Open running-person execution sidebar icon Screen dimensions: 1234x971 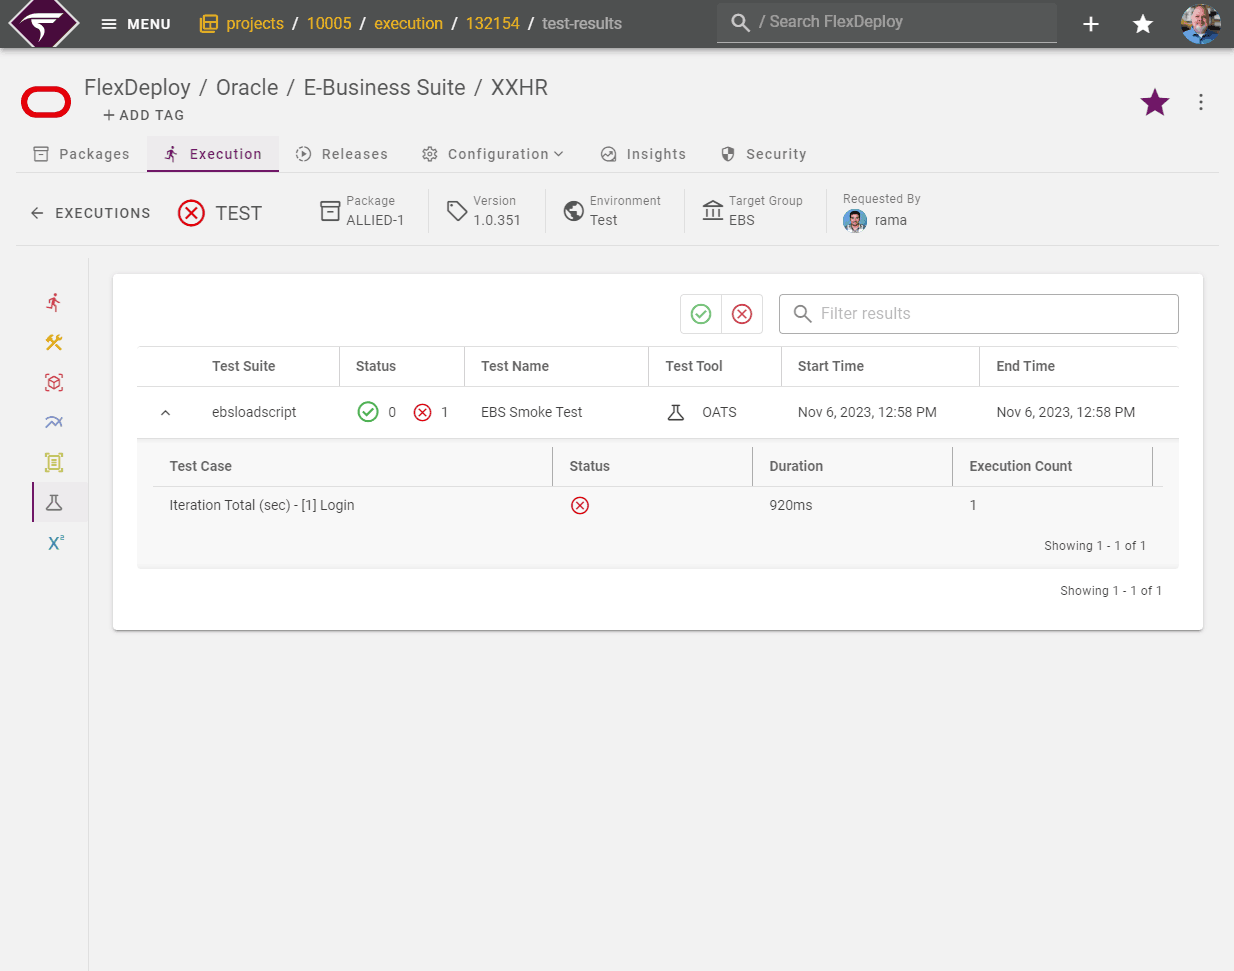coord(54,302)
